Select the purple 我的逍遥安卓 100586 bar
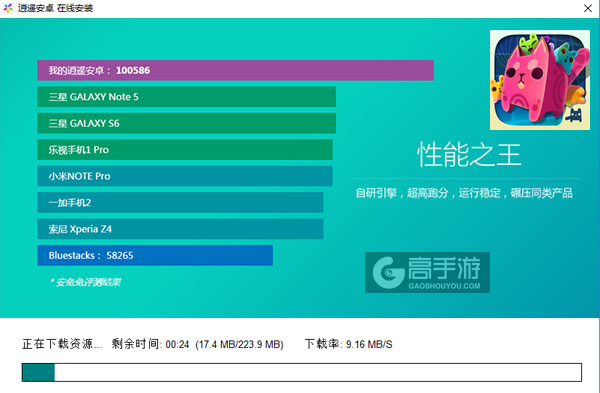 point(235,70)
